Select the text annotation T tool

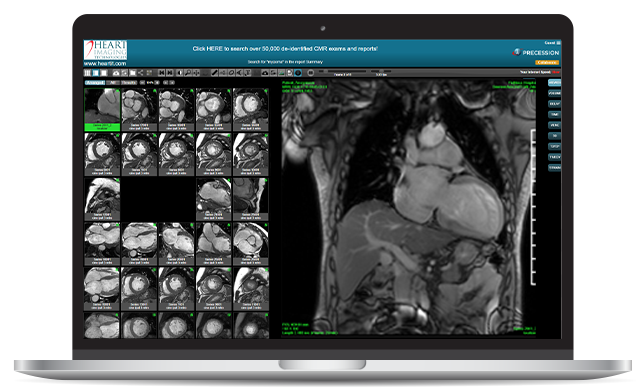(248, 73)
